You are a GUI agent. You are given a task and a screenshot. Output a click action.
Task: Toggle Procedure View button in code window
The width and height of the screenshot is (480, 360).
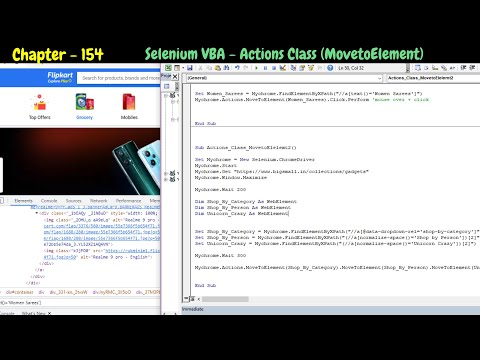[x=186, y=299]
